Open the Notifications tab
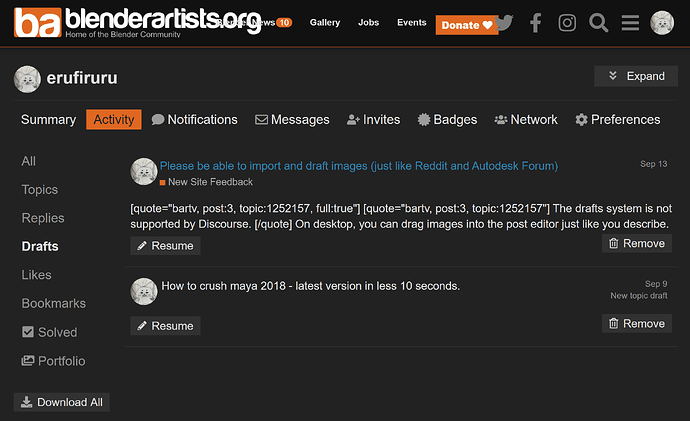The height and width of the screenshot is (421, 690). [x=194, y=120]
